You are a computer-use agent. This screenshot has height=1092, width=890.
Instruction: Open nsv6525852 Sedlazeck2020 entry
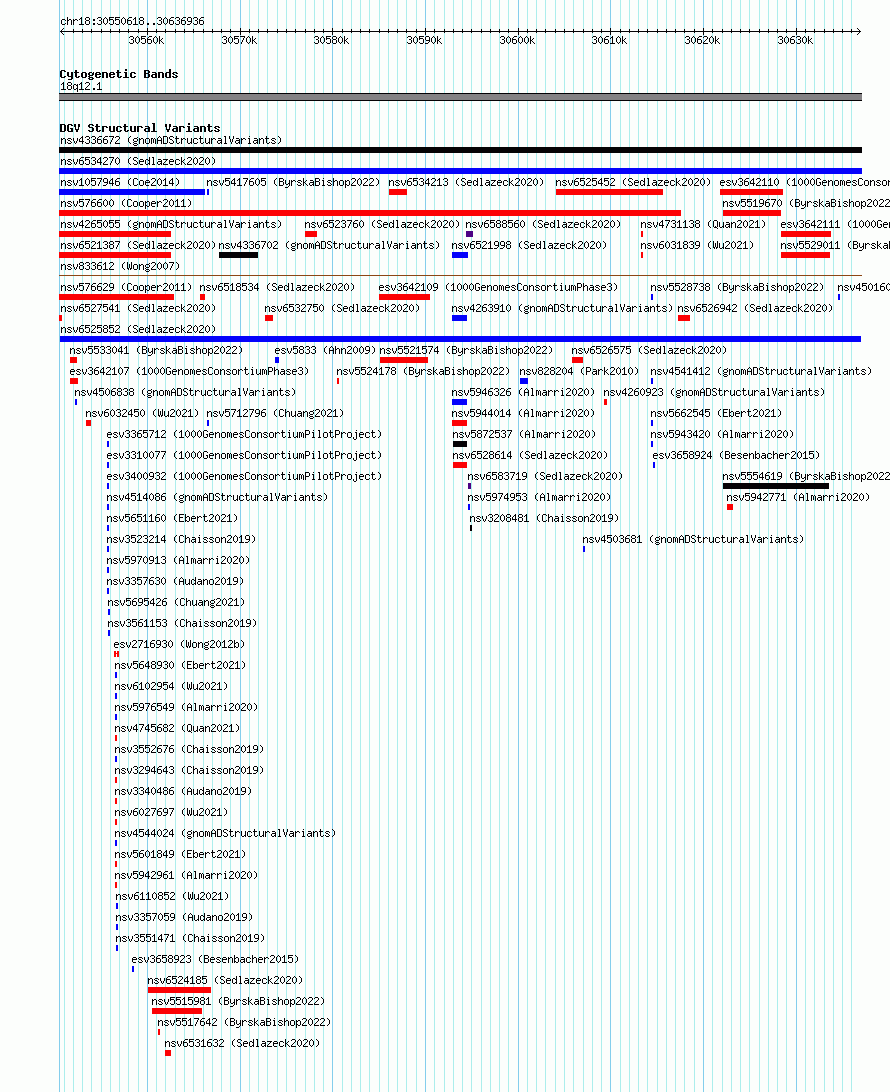[x=138, y=328]
